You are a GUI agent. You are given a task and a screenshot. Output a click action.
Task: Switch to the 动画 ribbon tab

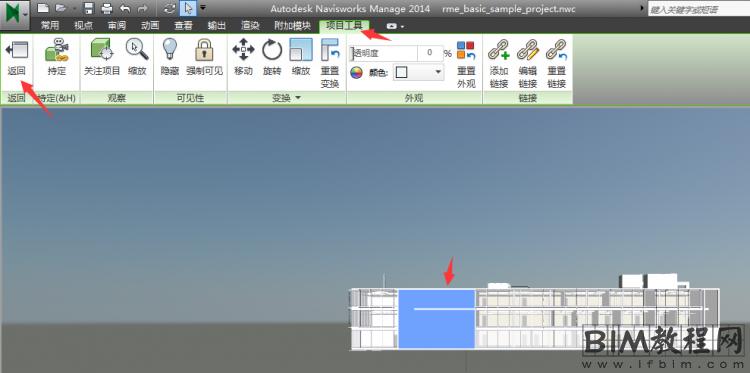(150, 26)
